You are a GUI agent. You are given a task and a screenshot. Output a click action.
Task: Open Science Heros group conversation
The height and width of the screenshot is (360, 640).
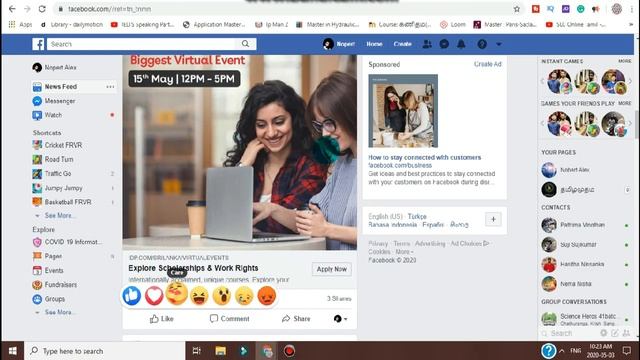coord(585,319)
